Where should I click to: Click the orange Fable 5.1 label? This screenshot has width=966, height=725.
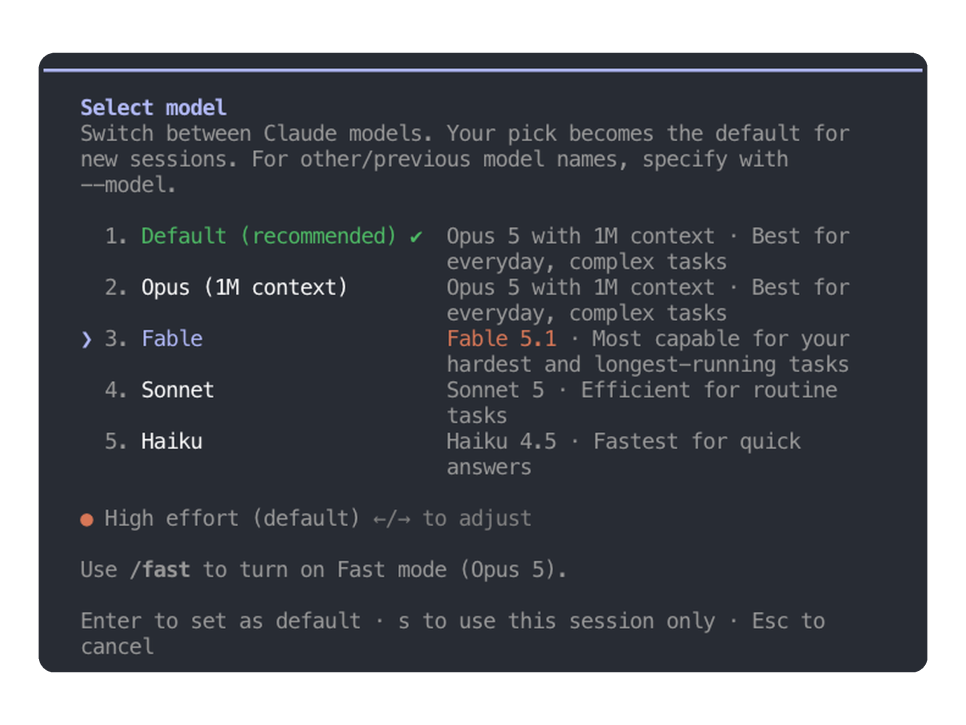(x=501, y=339)
